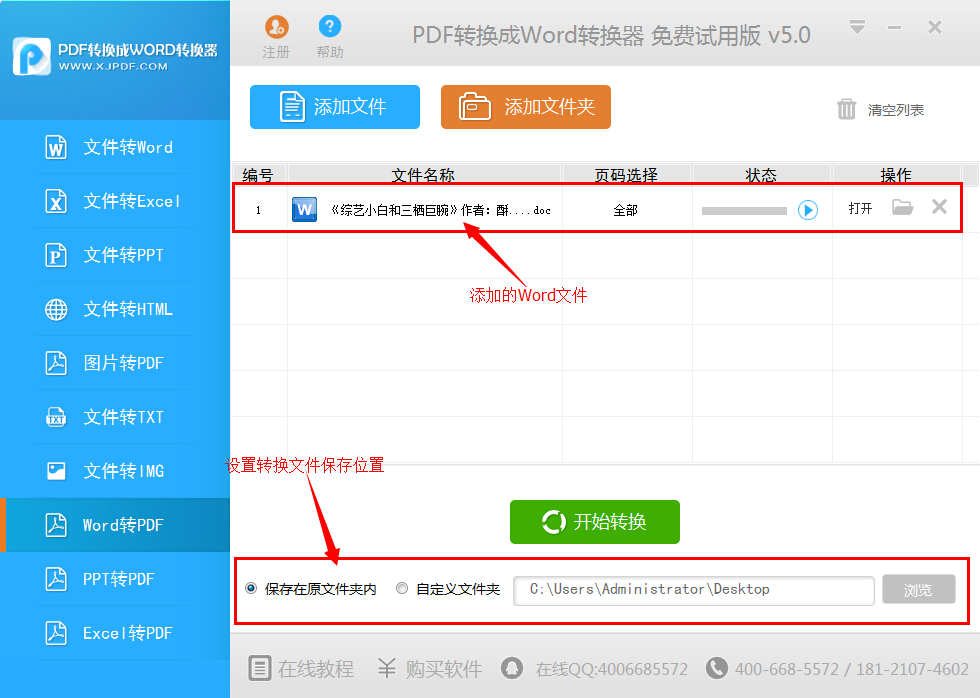This screenshot has height=698, width=980.
Task: Click the PDF icon next to PPT转PDF
Action: (56, 579)
